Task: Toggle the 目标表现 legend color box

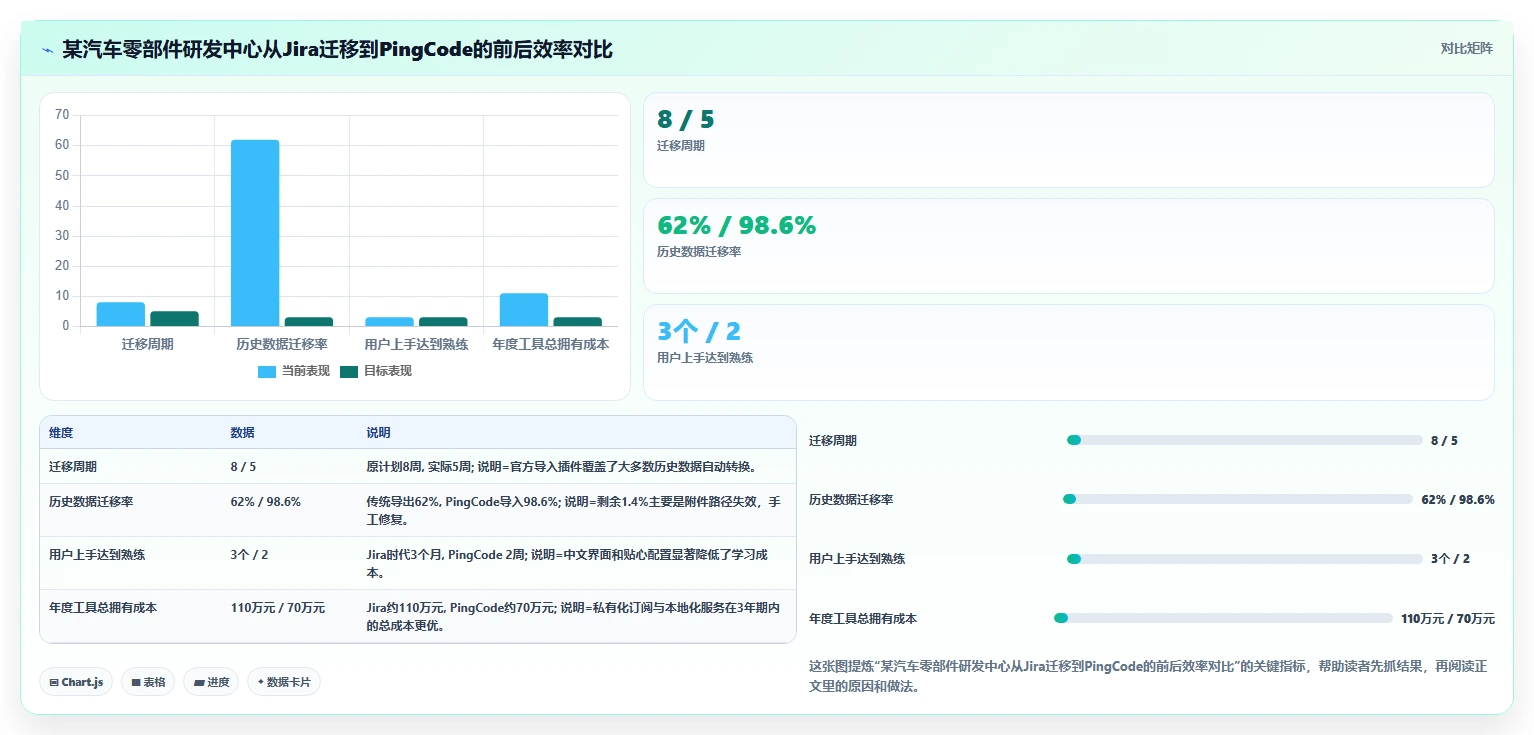Action: click(x=349, y=371)
